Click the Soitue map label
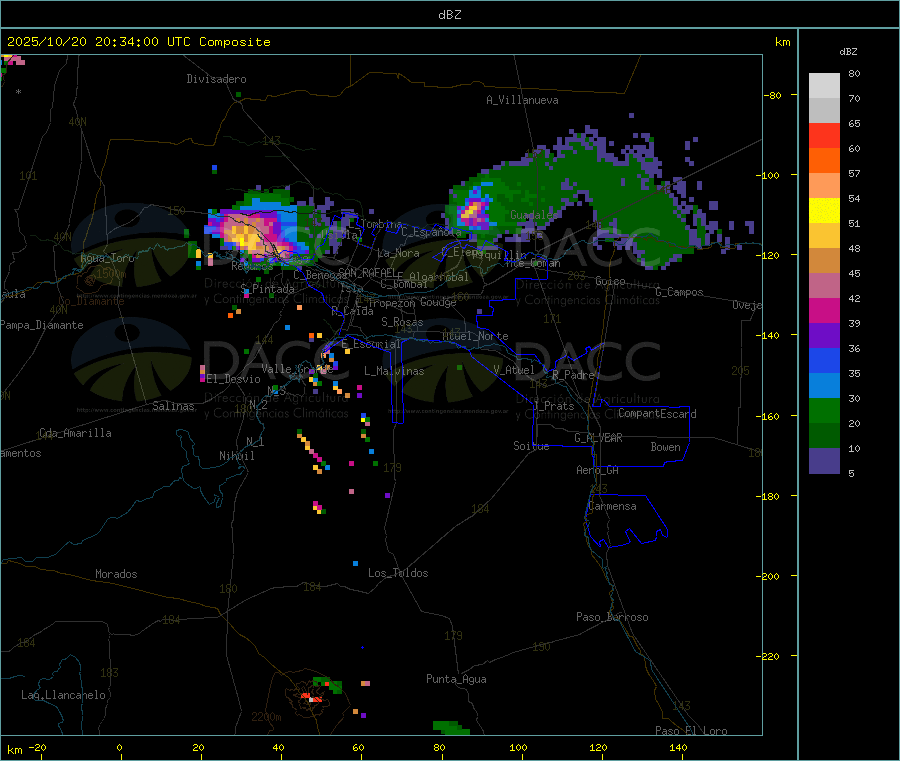Screen dimensions: 900x761 [x=532, y=446]
